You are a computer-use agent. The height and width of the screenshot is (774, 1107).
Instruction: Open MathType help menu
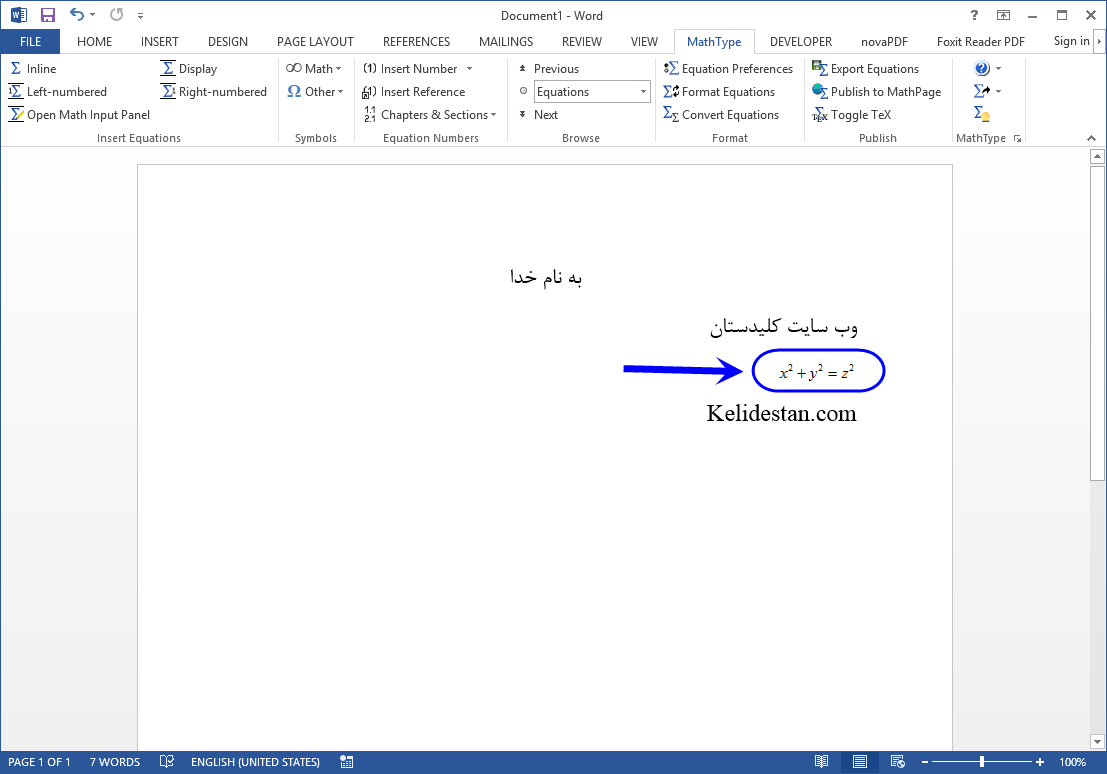988,69
